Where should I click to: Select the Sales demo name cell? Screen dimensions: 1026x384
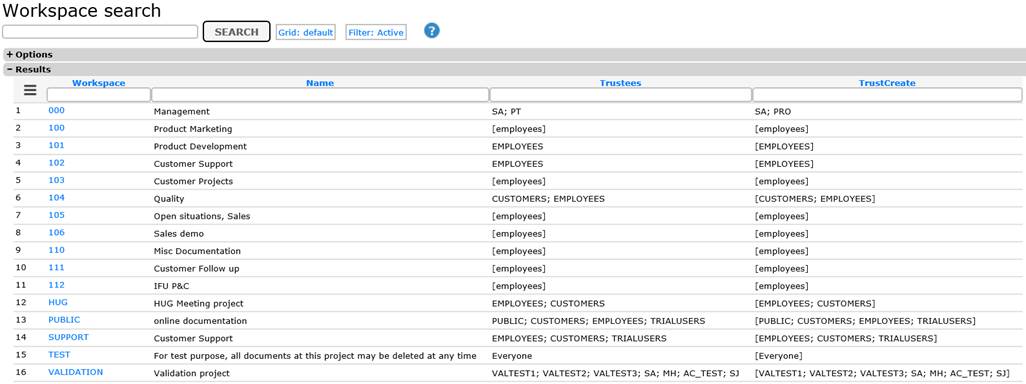point(178,234)
